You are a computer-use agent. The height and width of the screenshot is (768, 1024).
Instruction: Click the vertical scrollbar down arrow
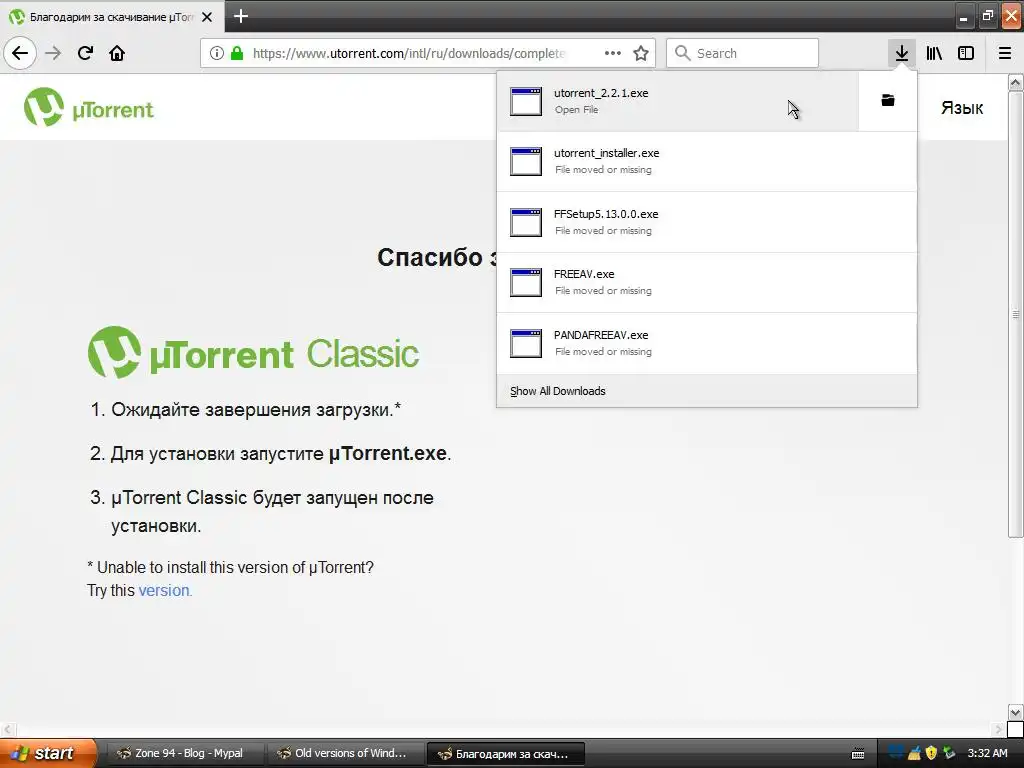tap(1015, 712)
